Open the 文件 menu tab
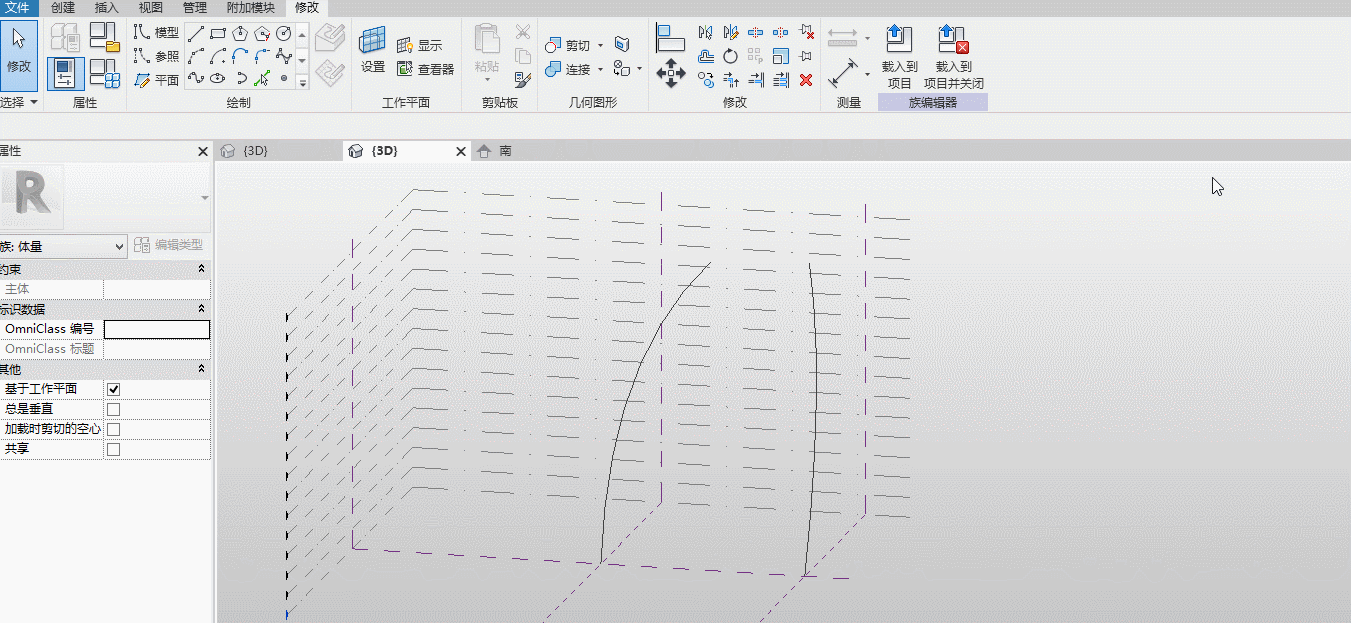1351x623 pixels. (19, 8)
